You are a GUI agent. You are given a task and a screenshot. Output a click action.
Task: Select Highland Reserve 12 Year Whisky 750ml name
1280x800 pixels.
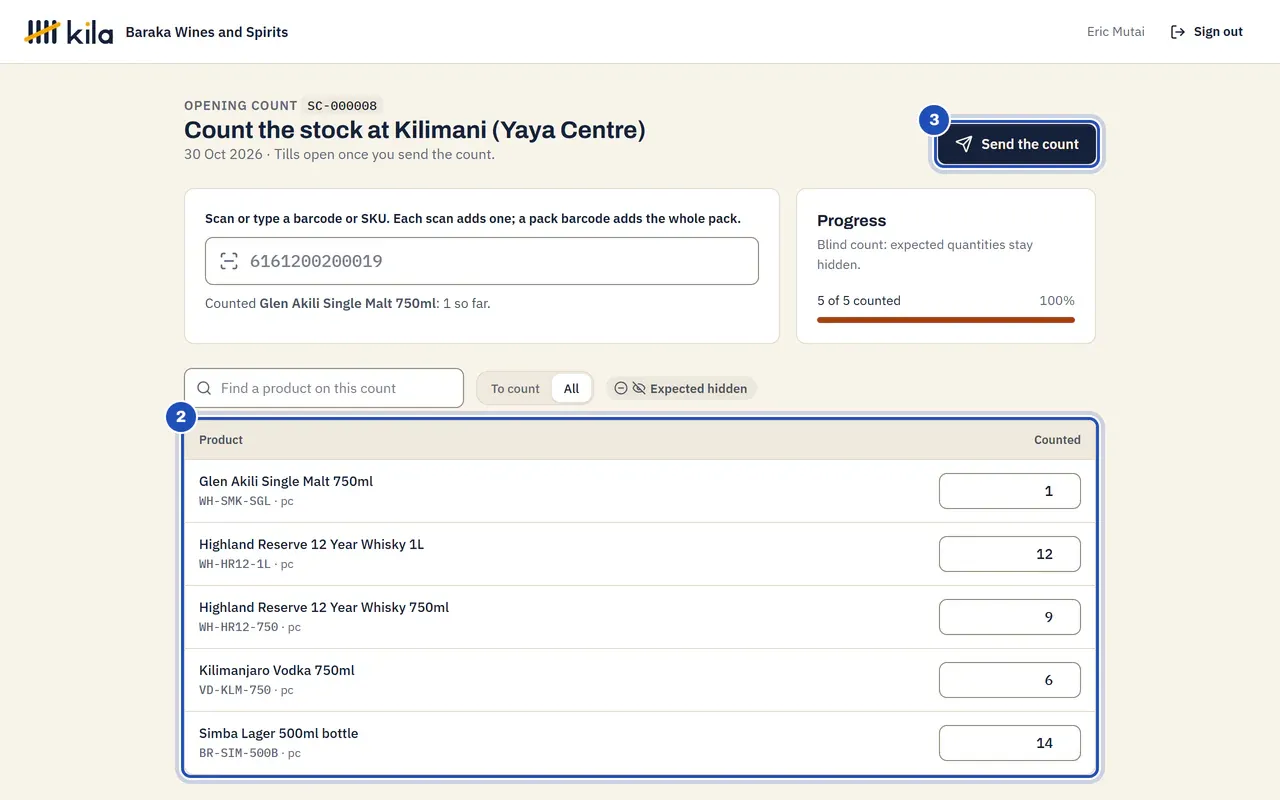pyautogui.click(x=324, y=607)
